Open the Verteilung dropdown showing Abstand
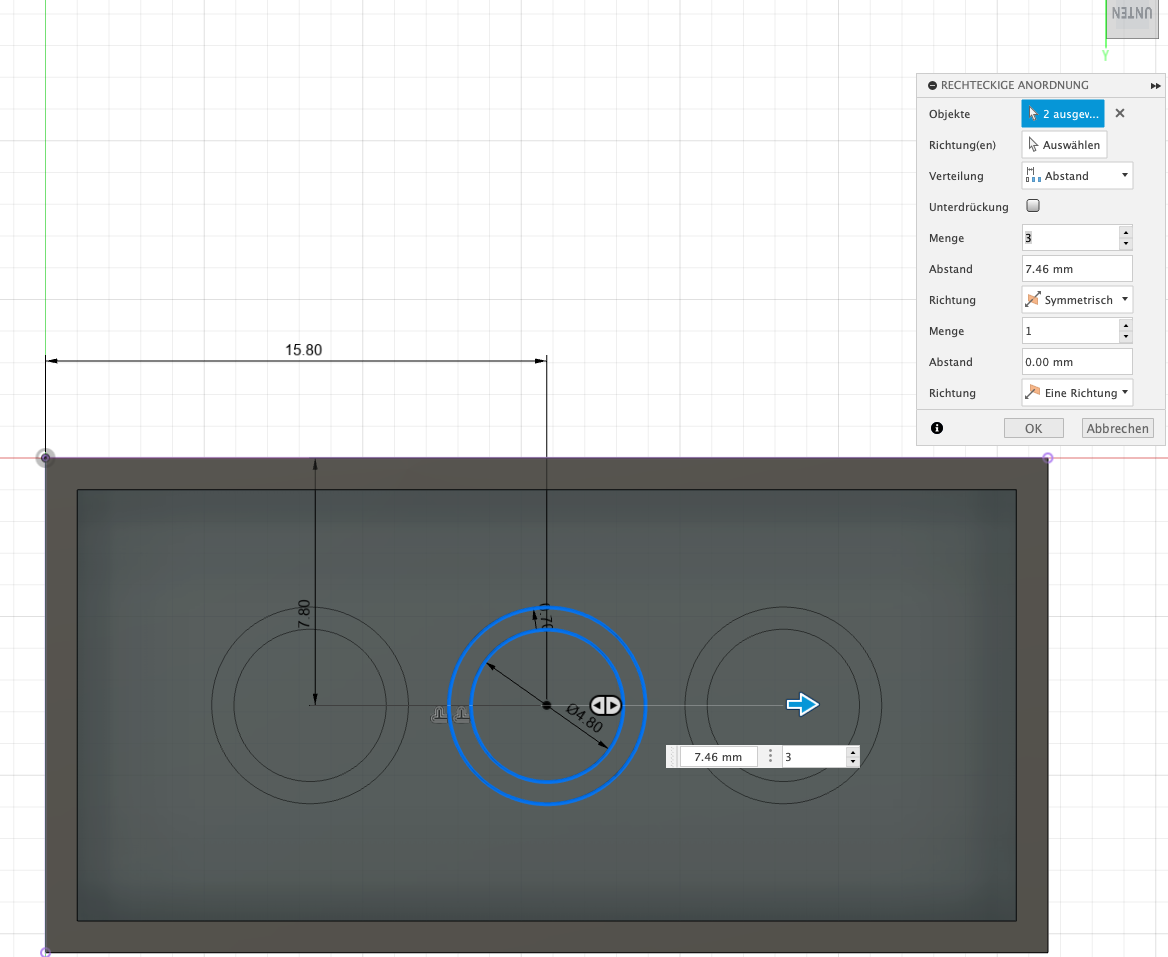The width and height of the screenshot is (1168, 957). tap(1077, 176)
